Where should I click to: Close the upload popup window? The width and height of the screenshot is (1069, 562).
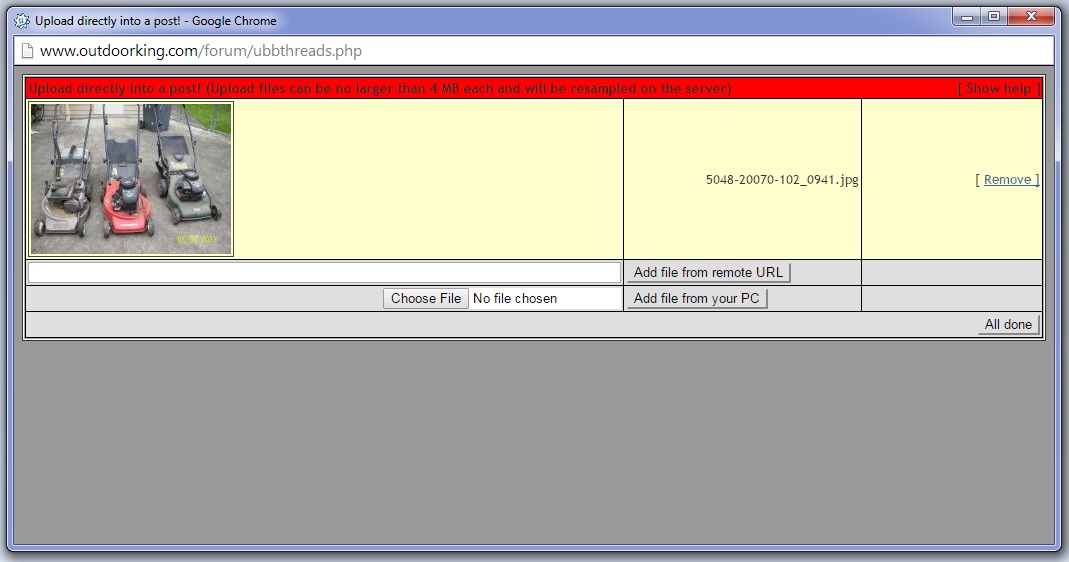click(1029, 17)
